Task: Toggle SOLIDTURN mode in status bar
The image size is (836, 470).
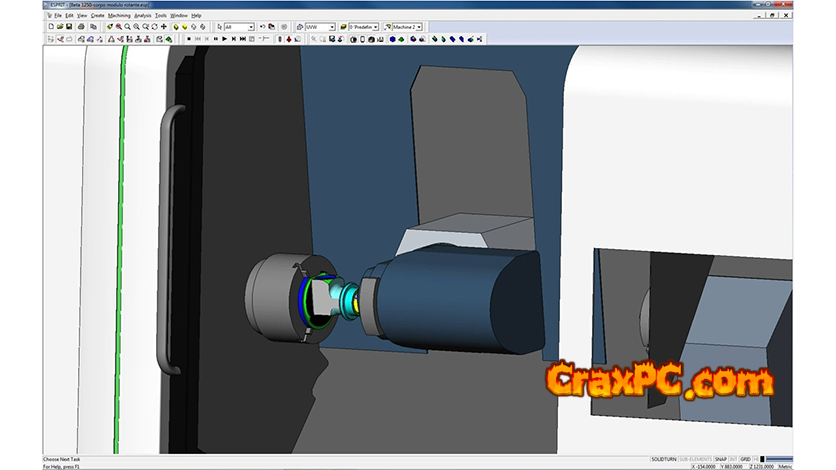Action: click(x=664, y=458)
